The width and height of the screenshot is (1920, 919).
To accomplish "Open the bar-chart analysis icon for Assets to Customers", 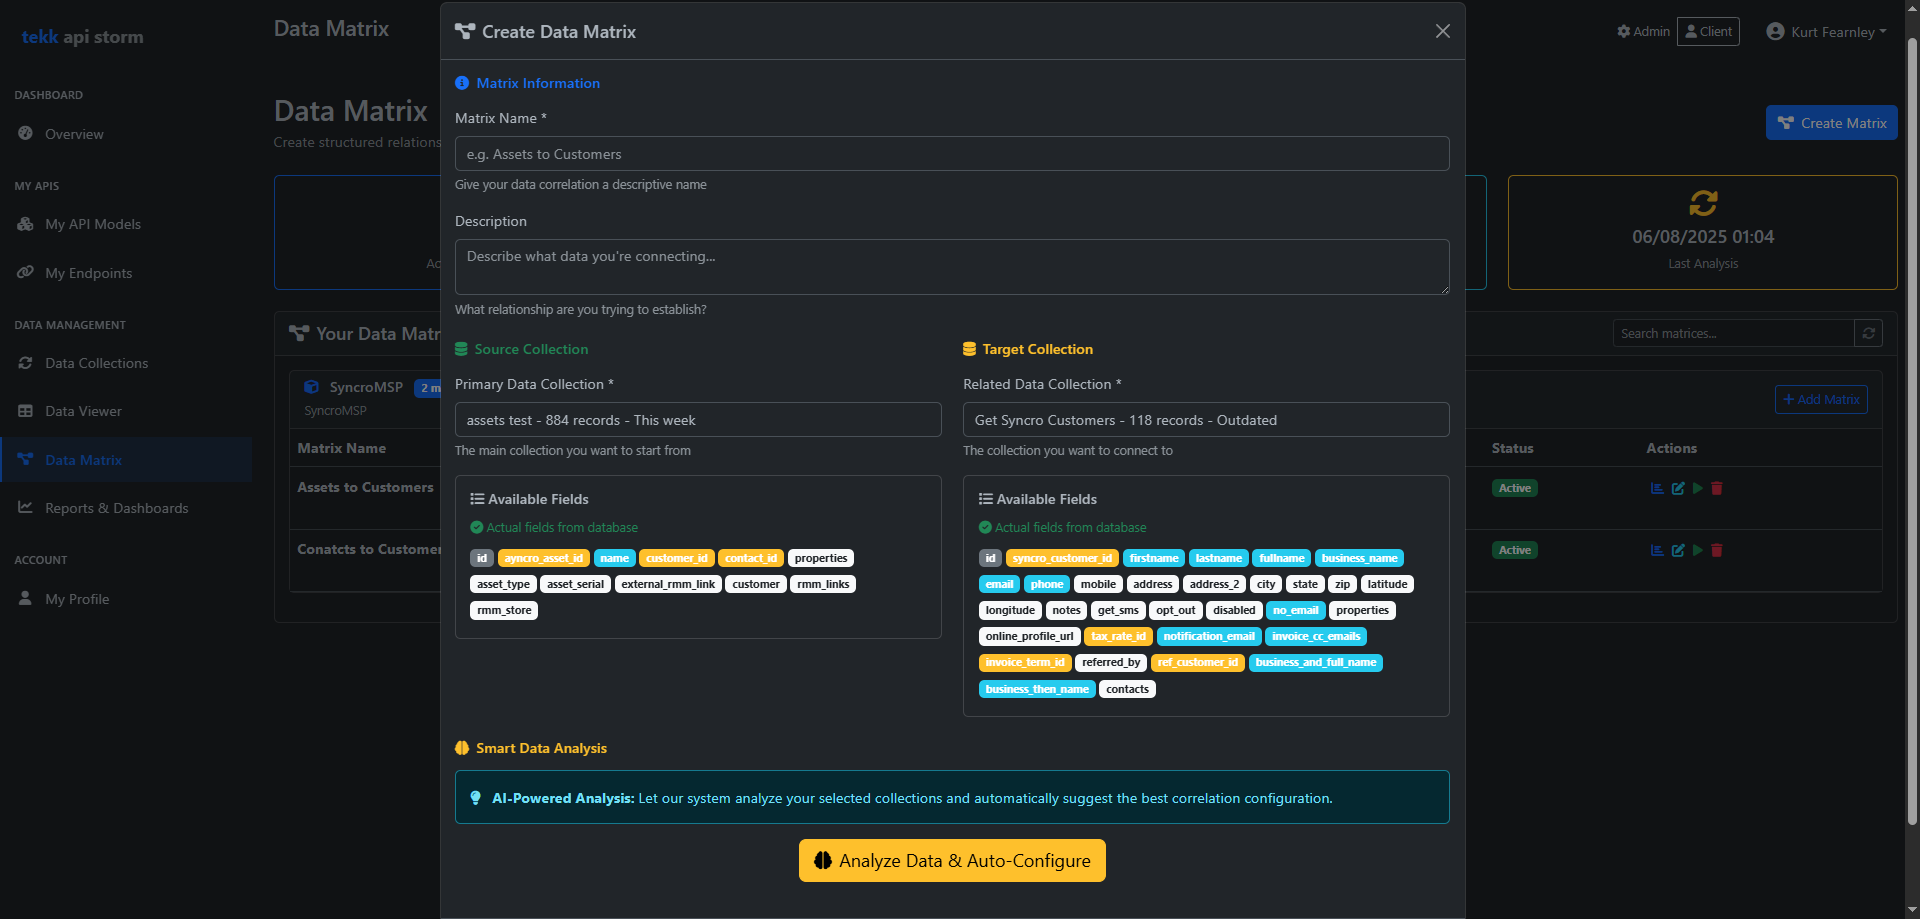I will pyautogui.click(x=1655, y=488).
